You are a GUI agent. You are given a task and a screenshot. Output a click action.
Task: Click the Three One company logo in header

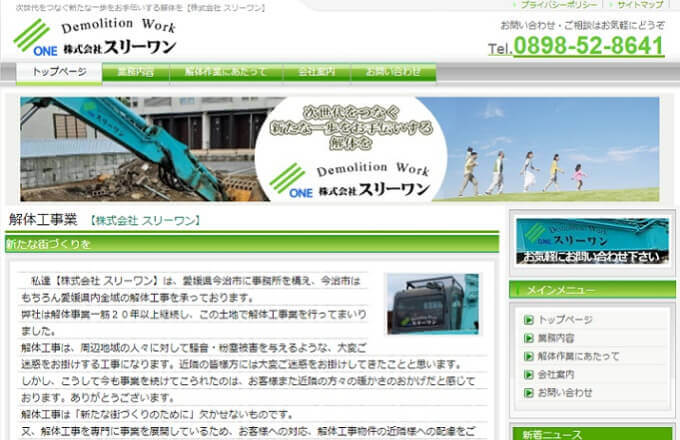pyautogui.click(x=94, y=37)
